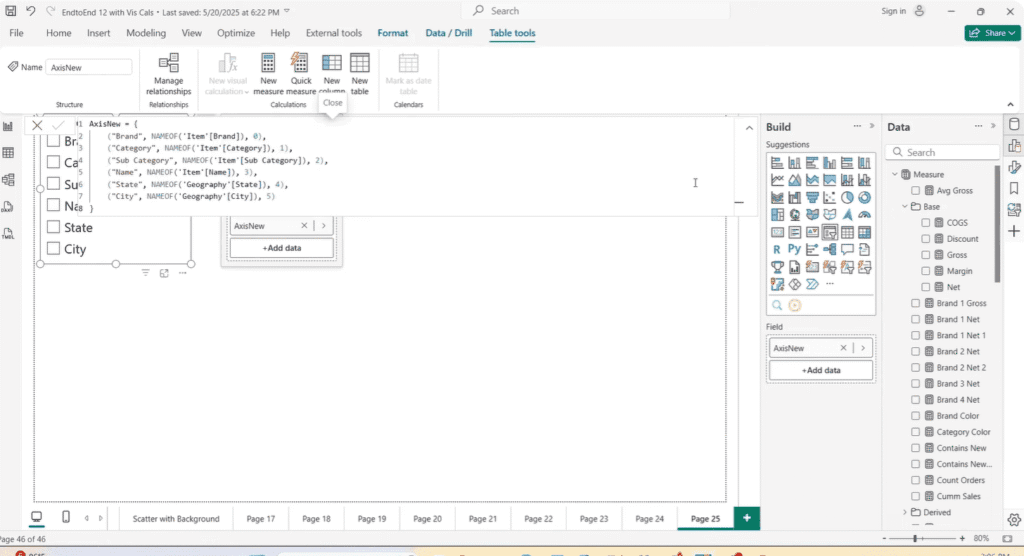Open Model view in left sidebar
The width and height of the screenshot is (1024, 556).
point(8,180)
